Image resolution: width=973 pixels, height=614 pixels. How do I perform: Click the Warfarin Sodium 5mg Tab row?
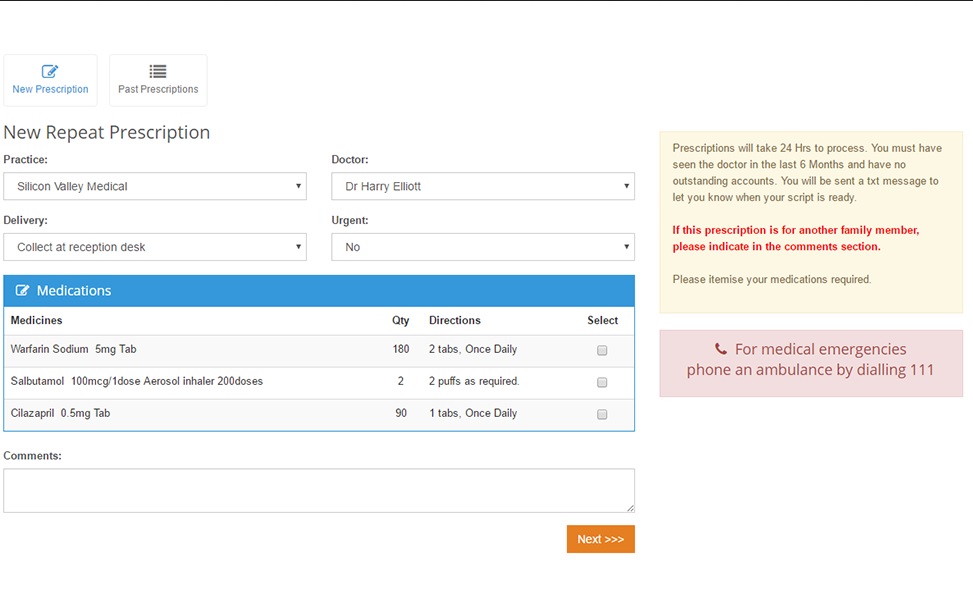tap(319, 350)
